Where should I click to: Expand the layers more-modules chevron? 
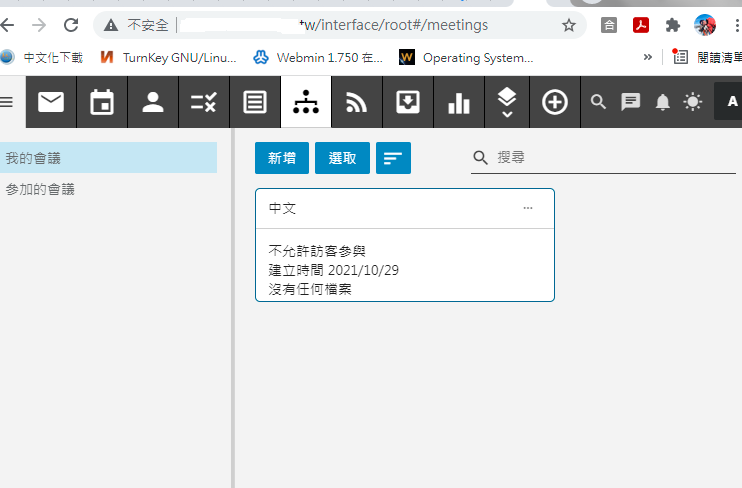(x=507, y=102)
